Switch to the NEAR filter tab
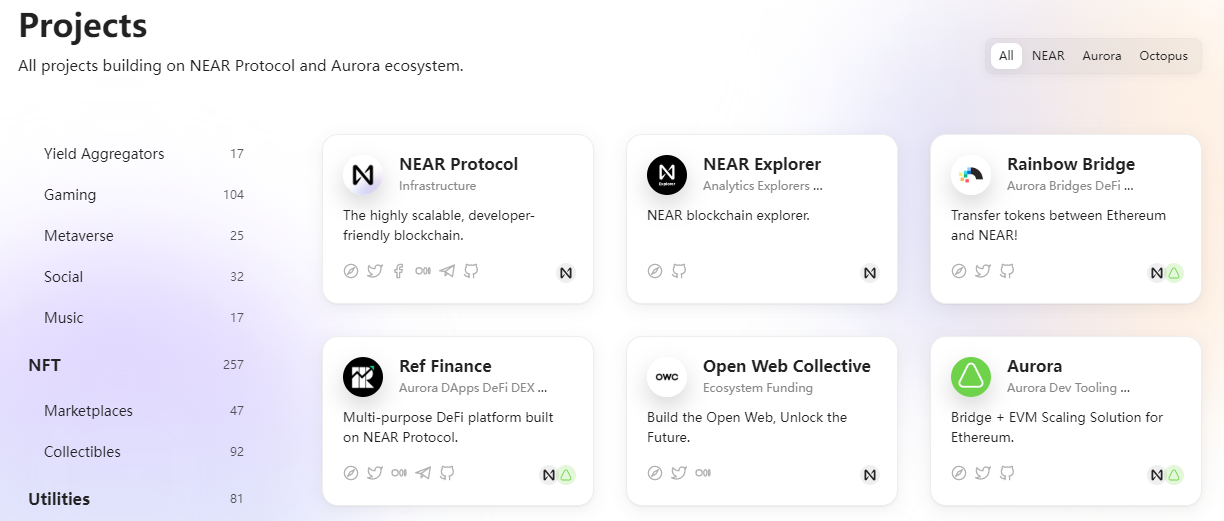Image resolution: width=1224 pixels, height=521 pixels. (x=1048, y=56)
